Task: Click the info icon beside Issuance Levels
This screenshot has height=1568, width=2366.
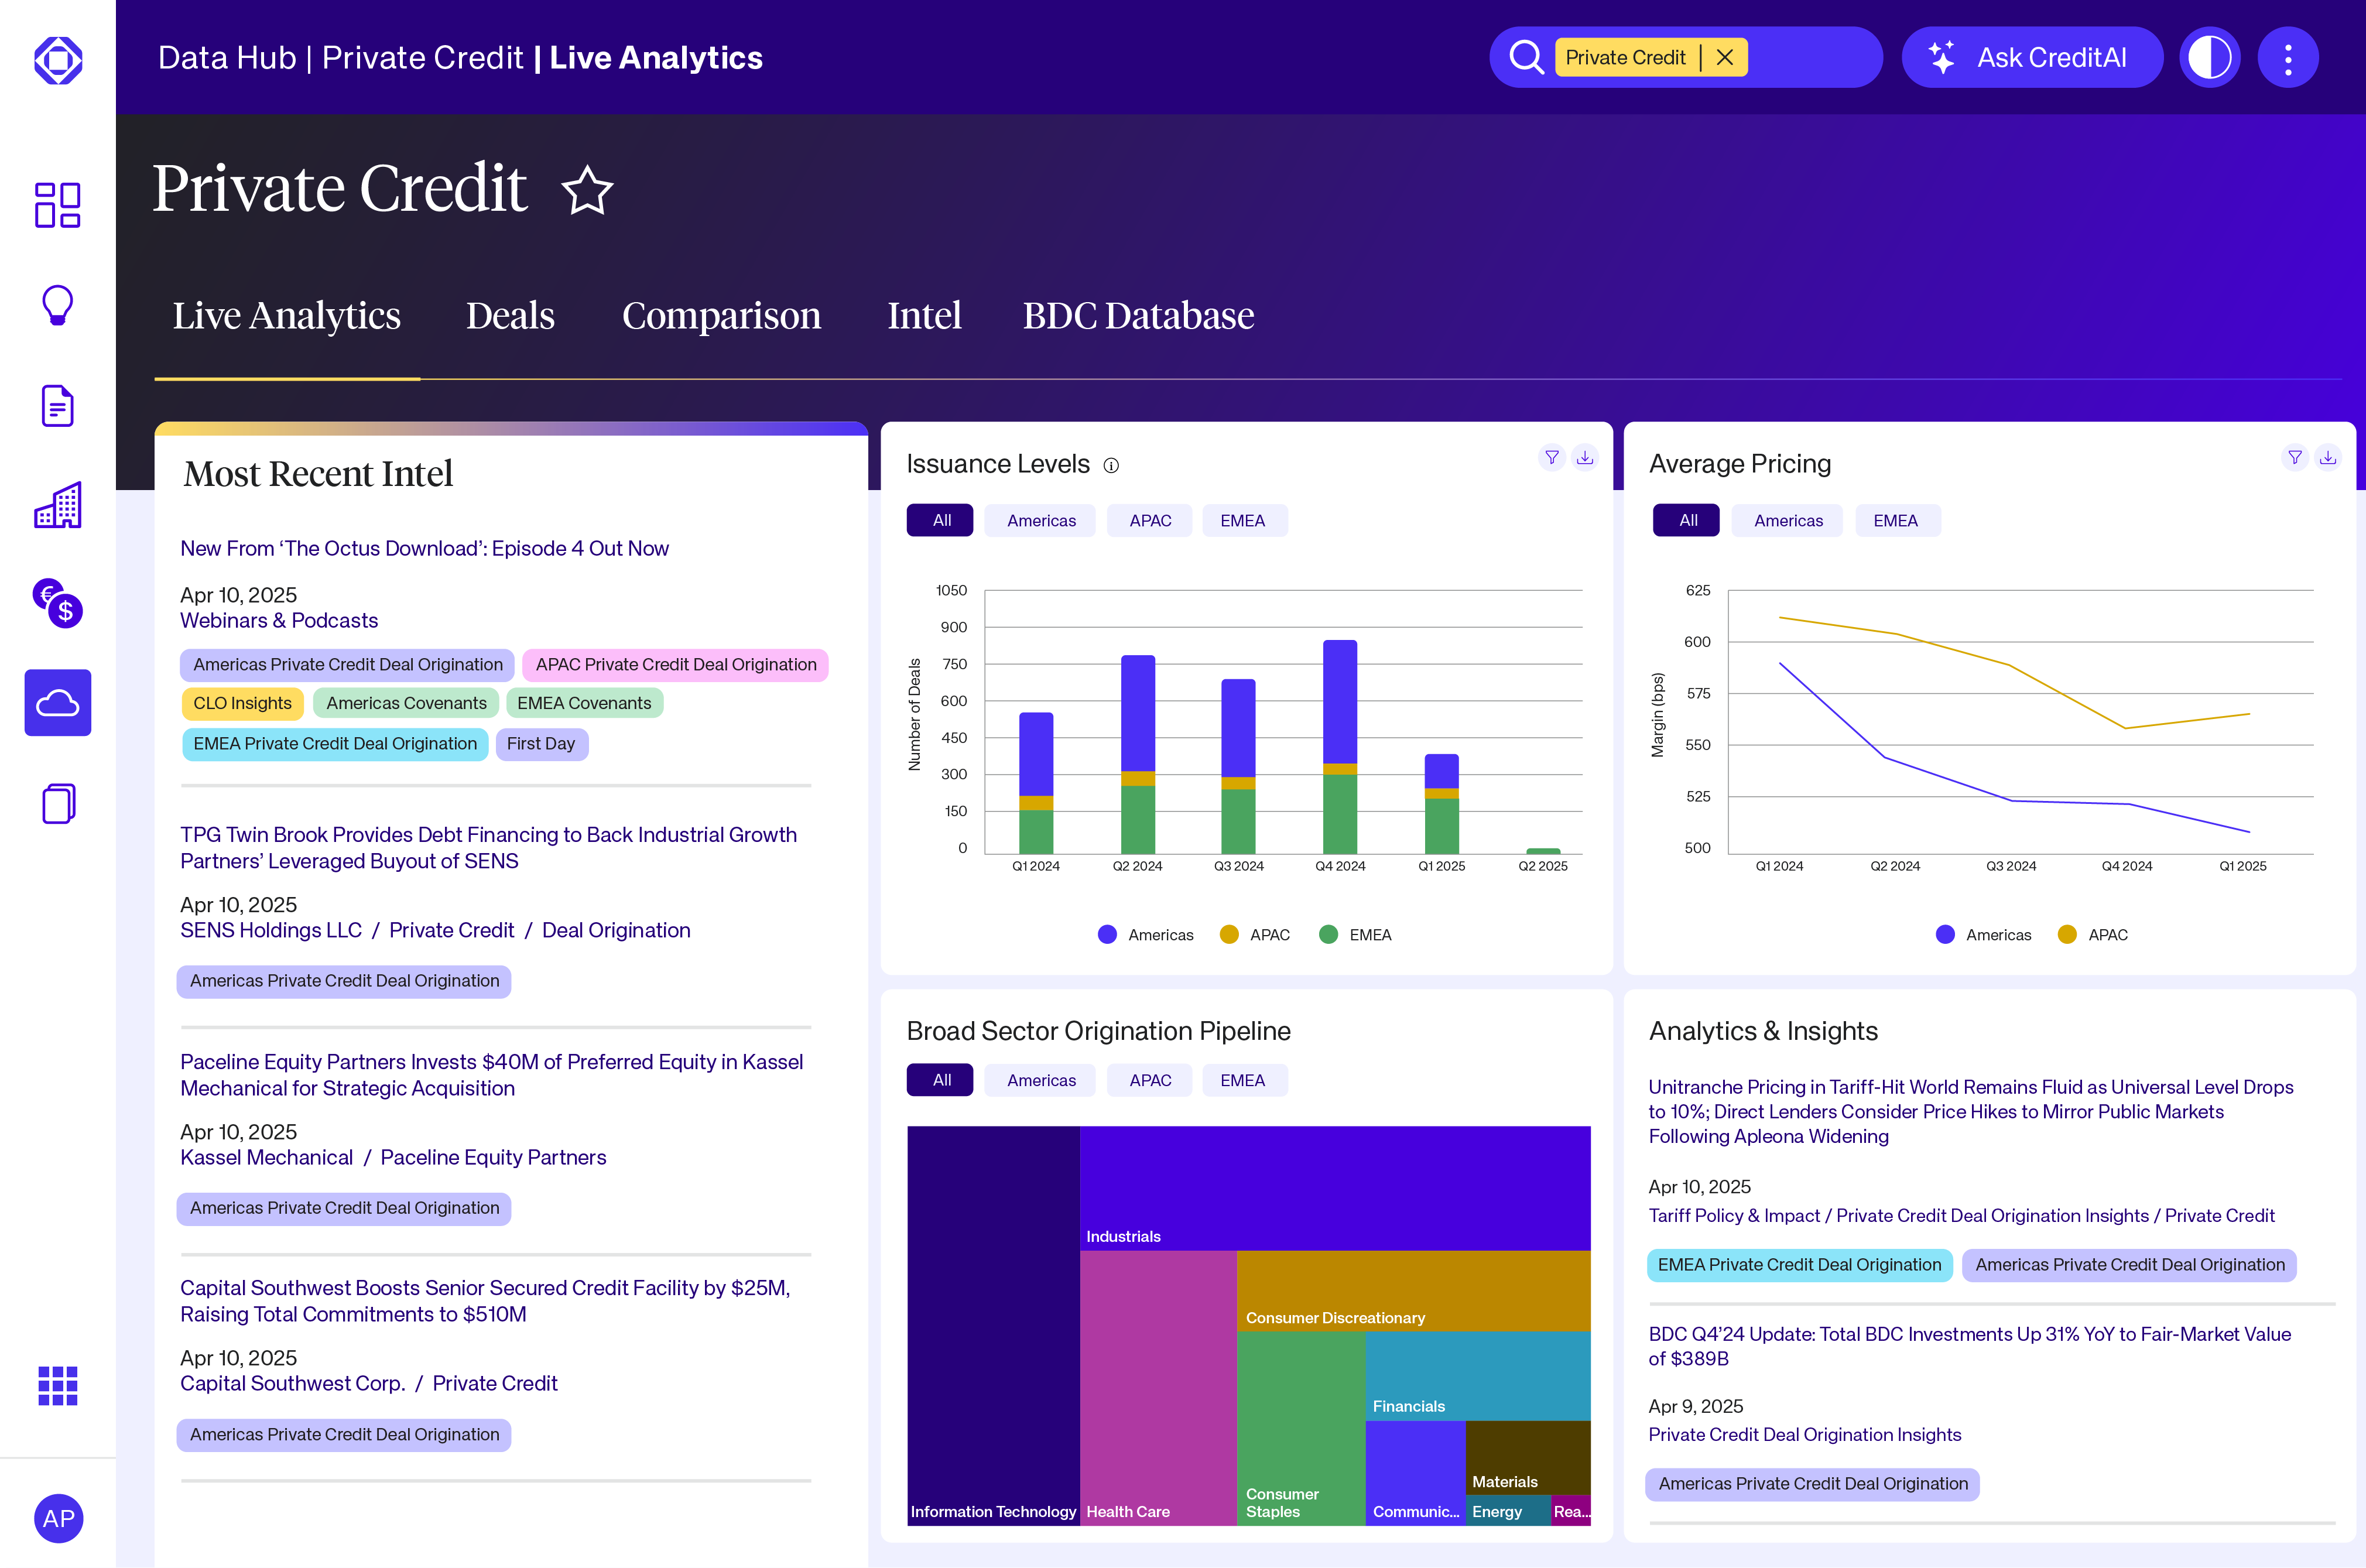Action: 1111,464
